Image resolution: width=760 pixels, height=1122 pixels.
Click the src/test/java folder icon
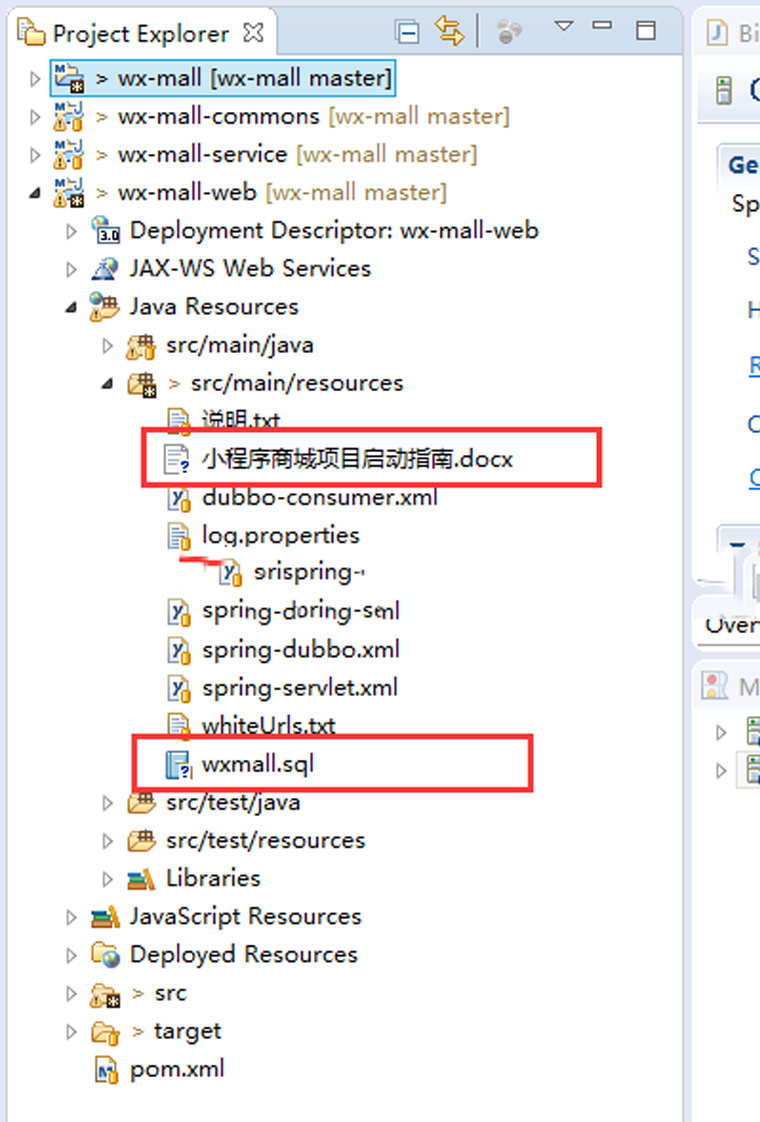click(x=141, y=802)
